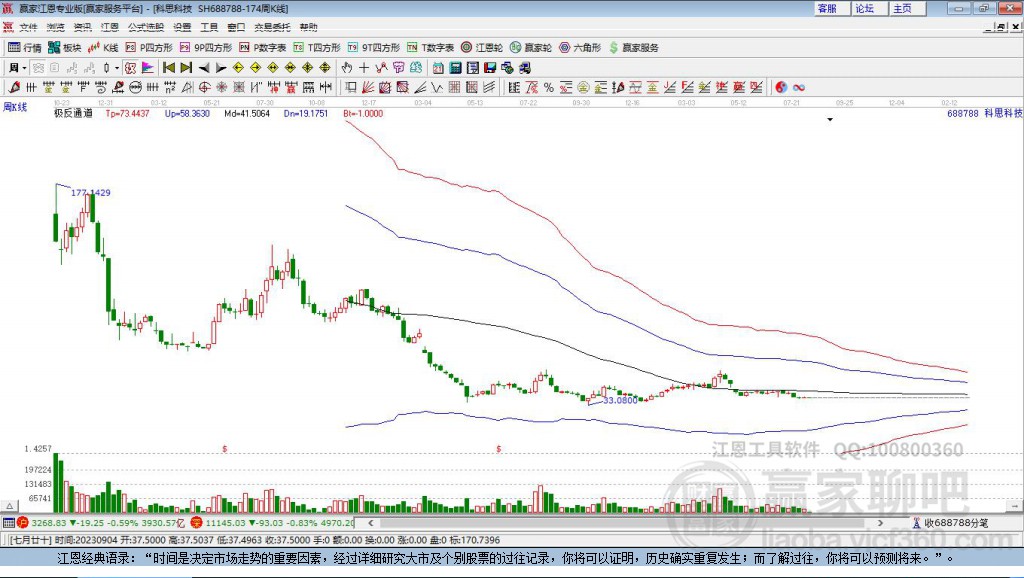Viewport: 1024px width, 578px height.
Task: Click the Tp=73.4437 value
Action: point(127,114)
